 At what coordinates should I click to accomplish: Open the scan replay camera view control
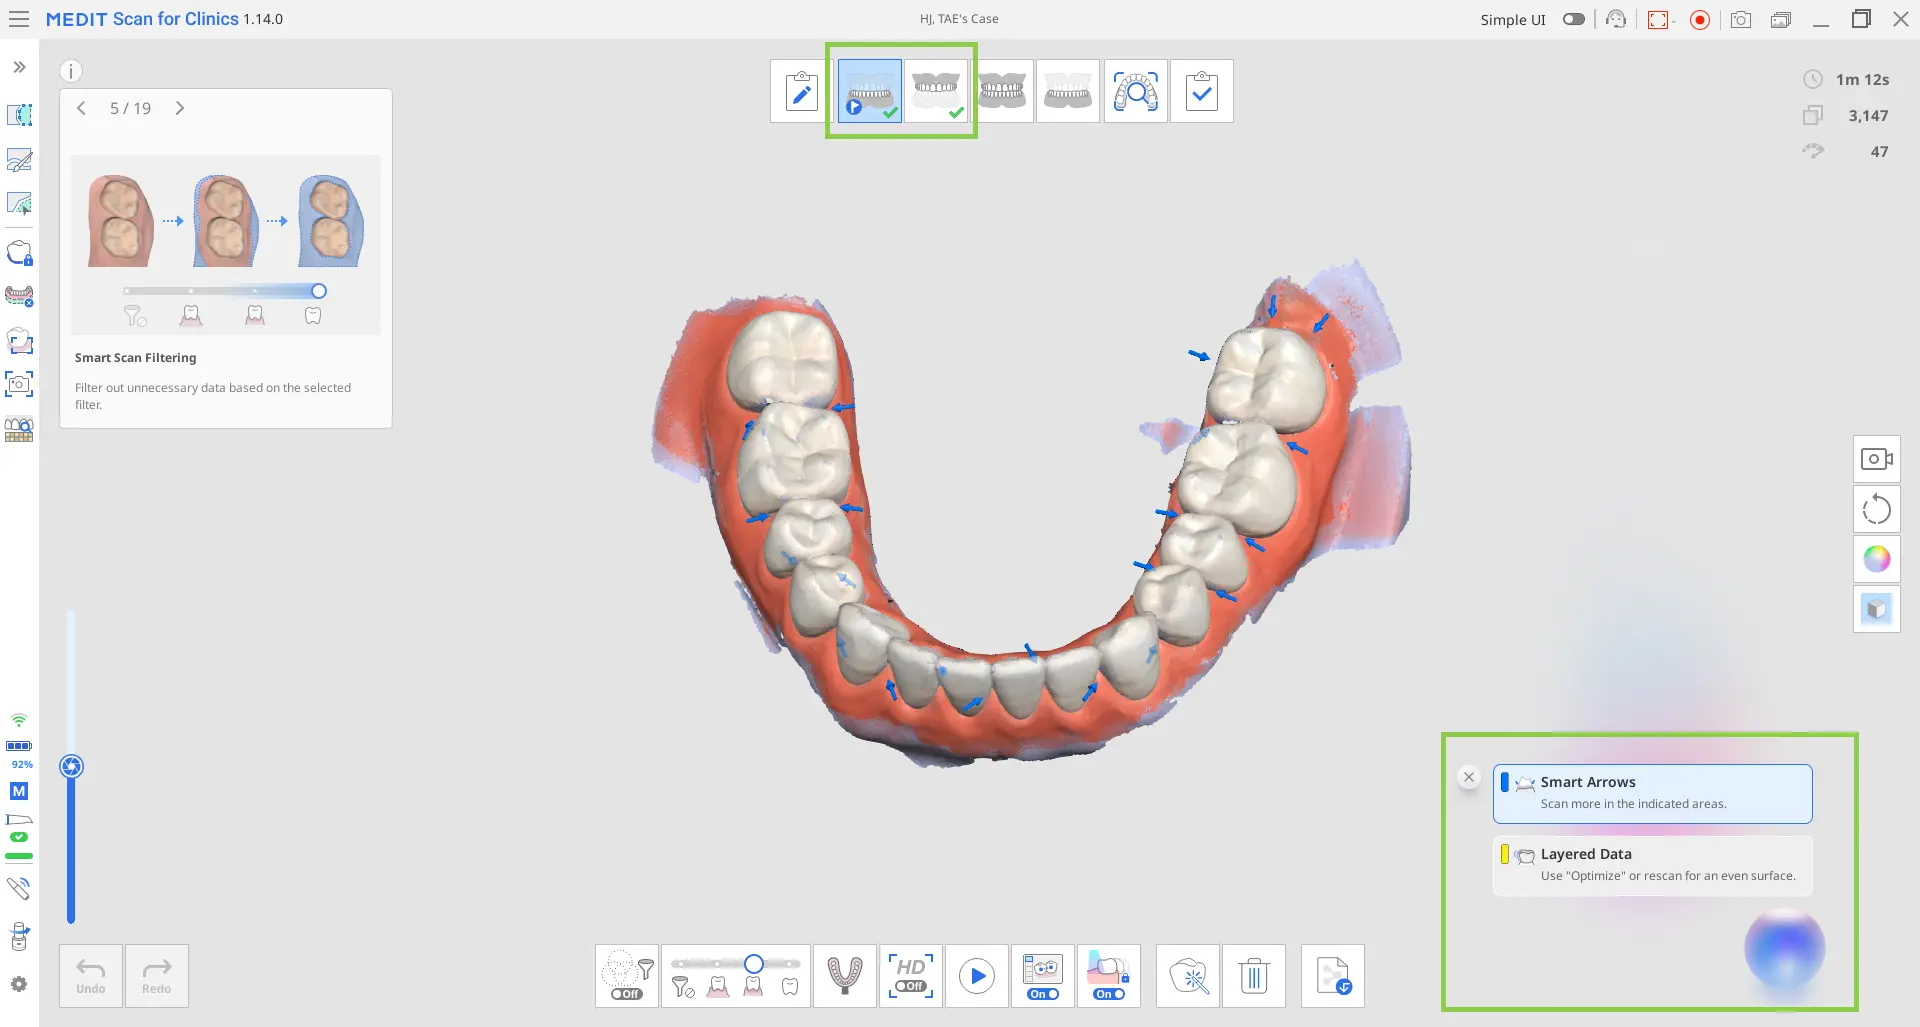1877,459
